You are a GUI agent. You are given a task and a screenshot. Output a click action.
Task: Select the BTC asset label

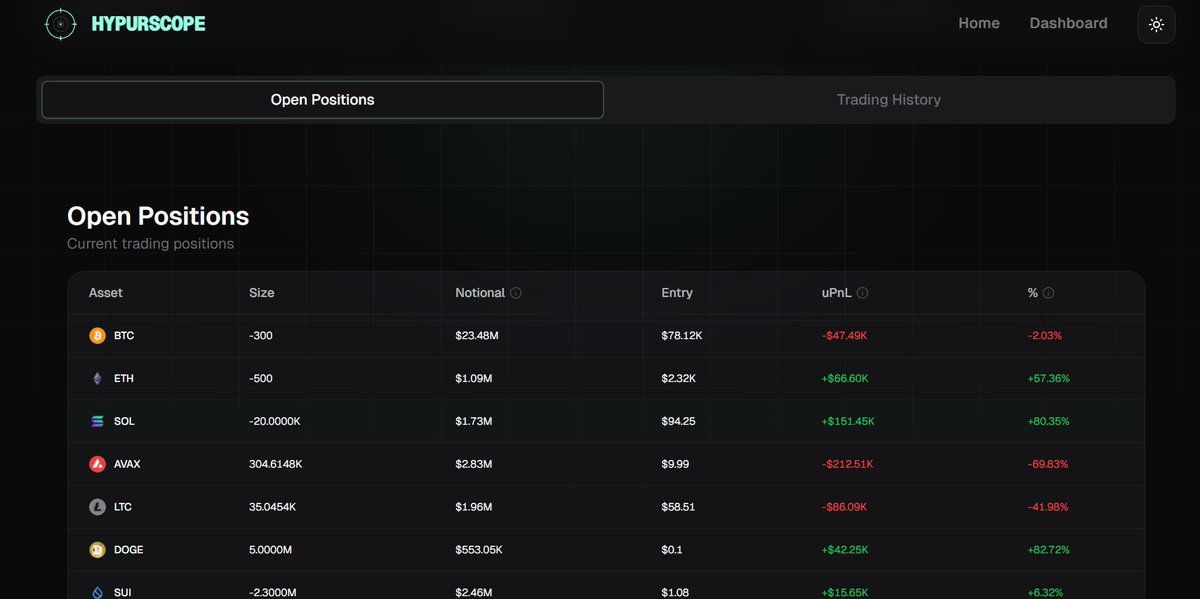(x=124, y=336)
